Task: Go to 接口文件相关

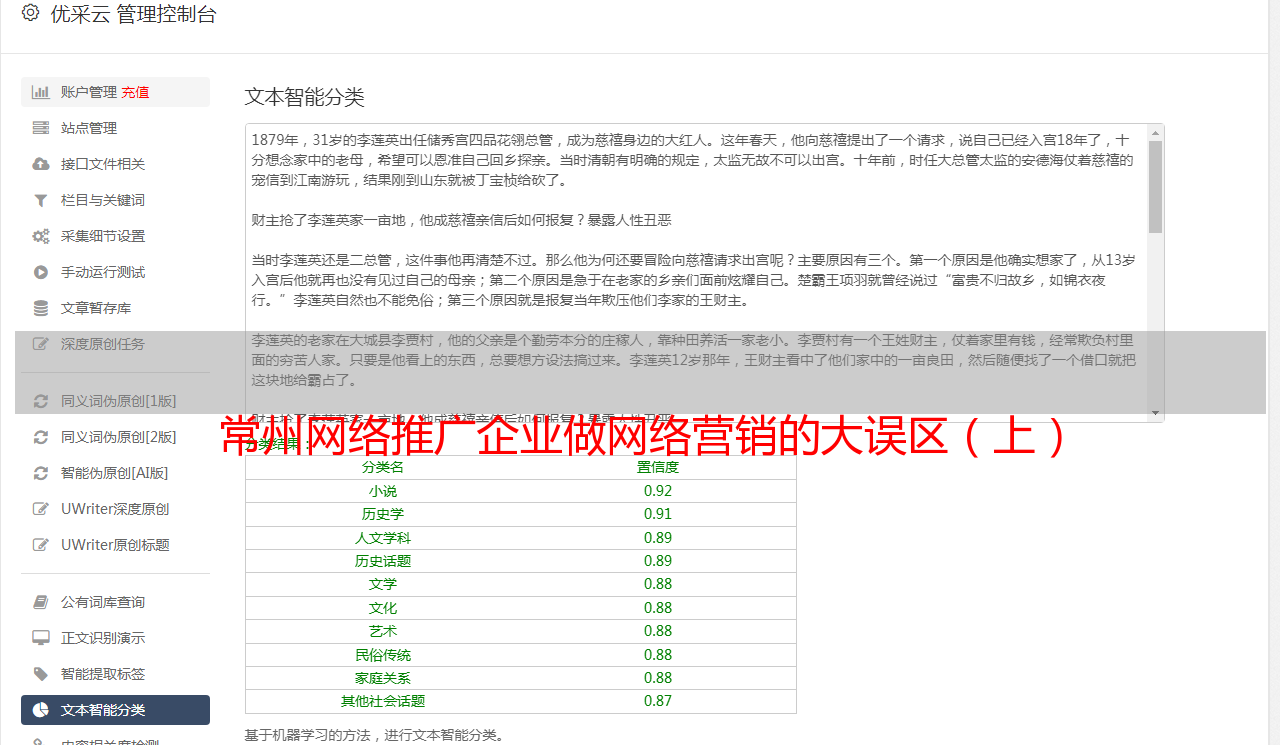Action: click(x=115, y=164)
